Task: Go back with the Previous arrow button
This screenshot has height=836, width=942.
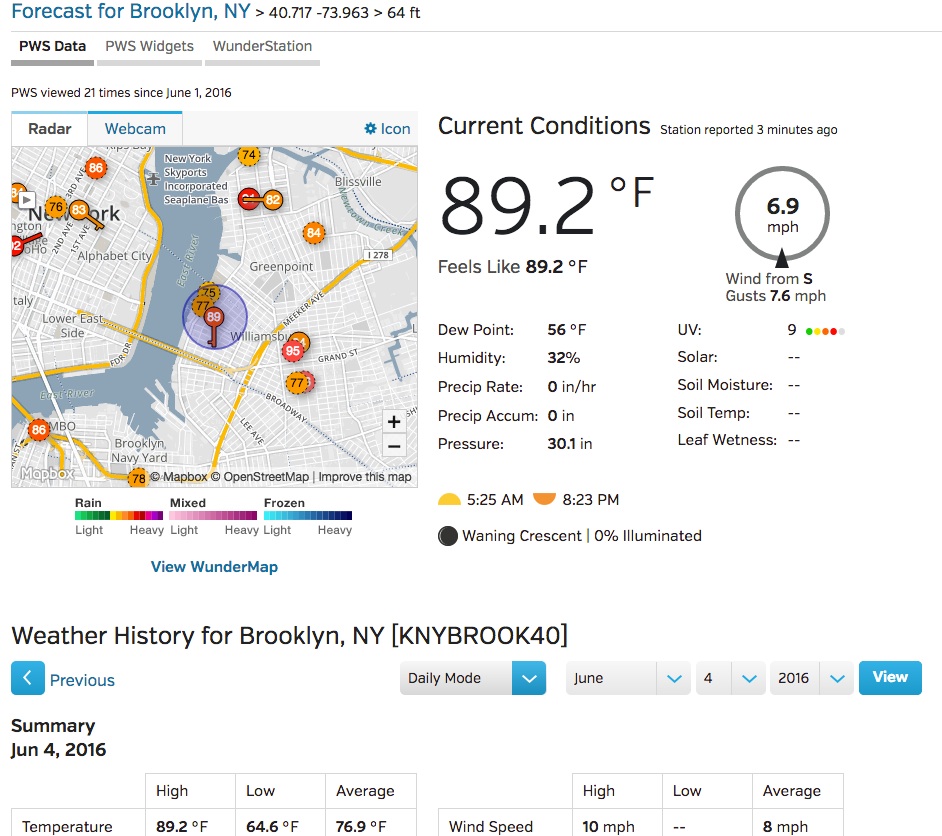Action: point(28,678)
